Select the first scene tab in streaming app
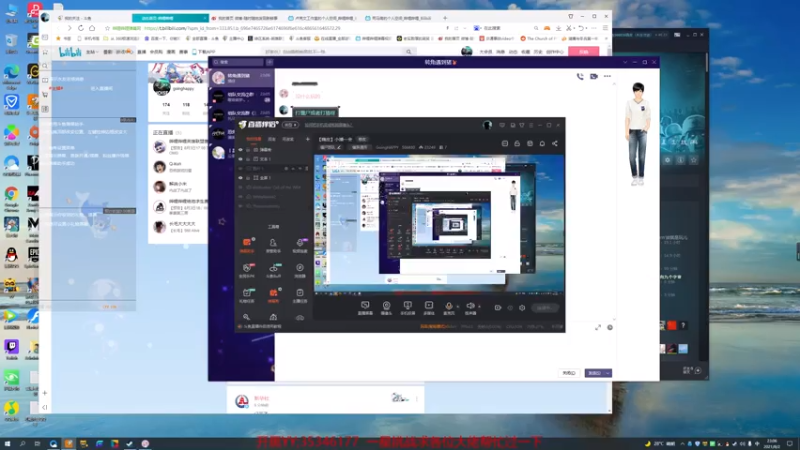The image size is (800, 450). click(254, 139)
